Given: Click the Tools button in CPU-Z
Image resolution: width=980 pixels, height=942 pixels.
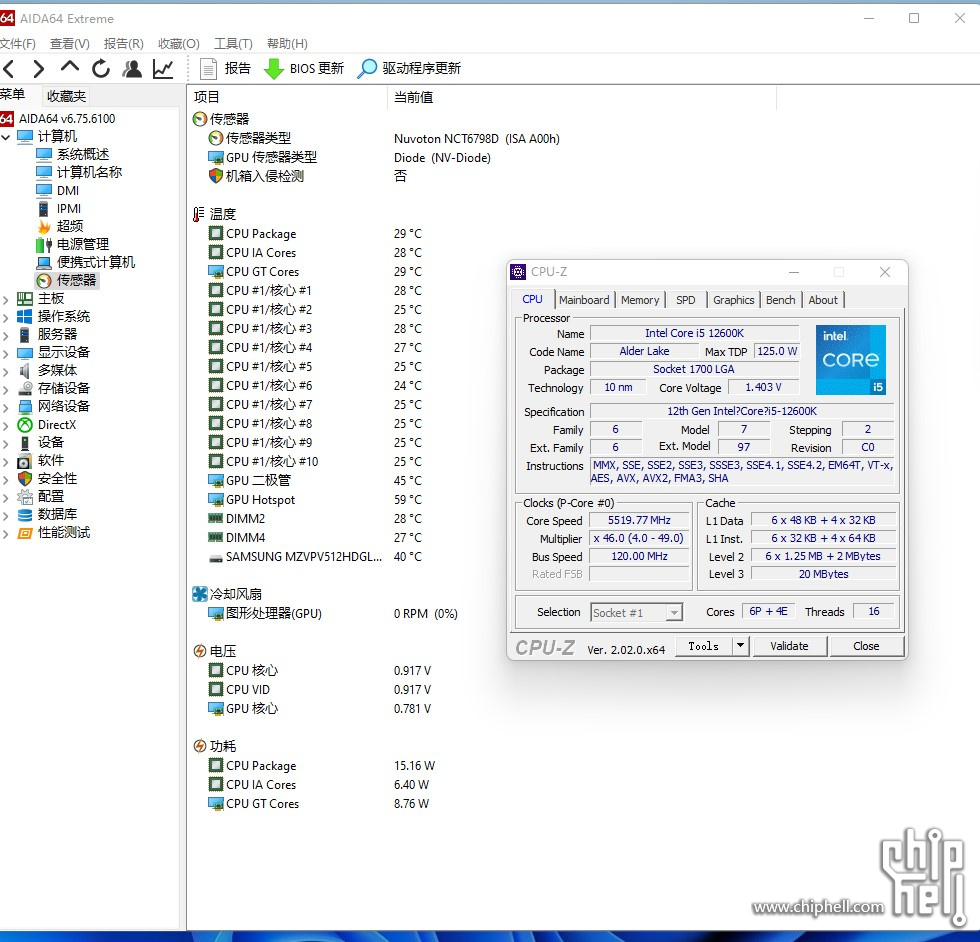Looking at the screenshot, I should click(703, 646).
